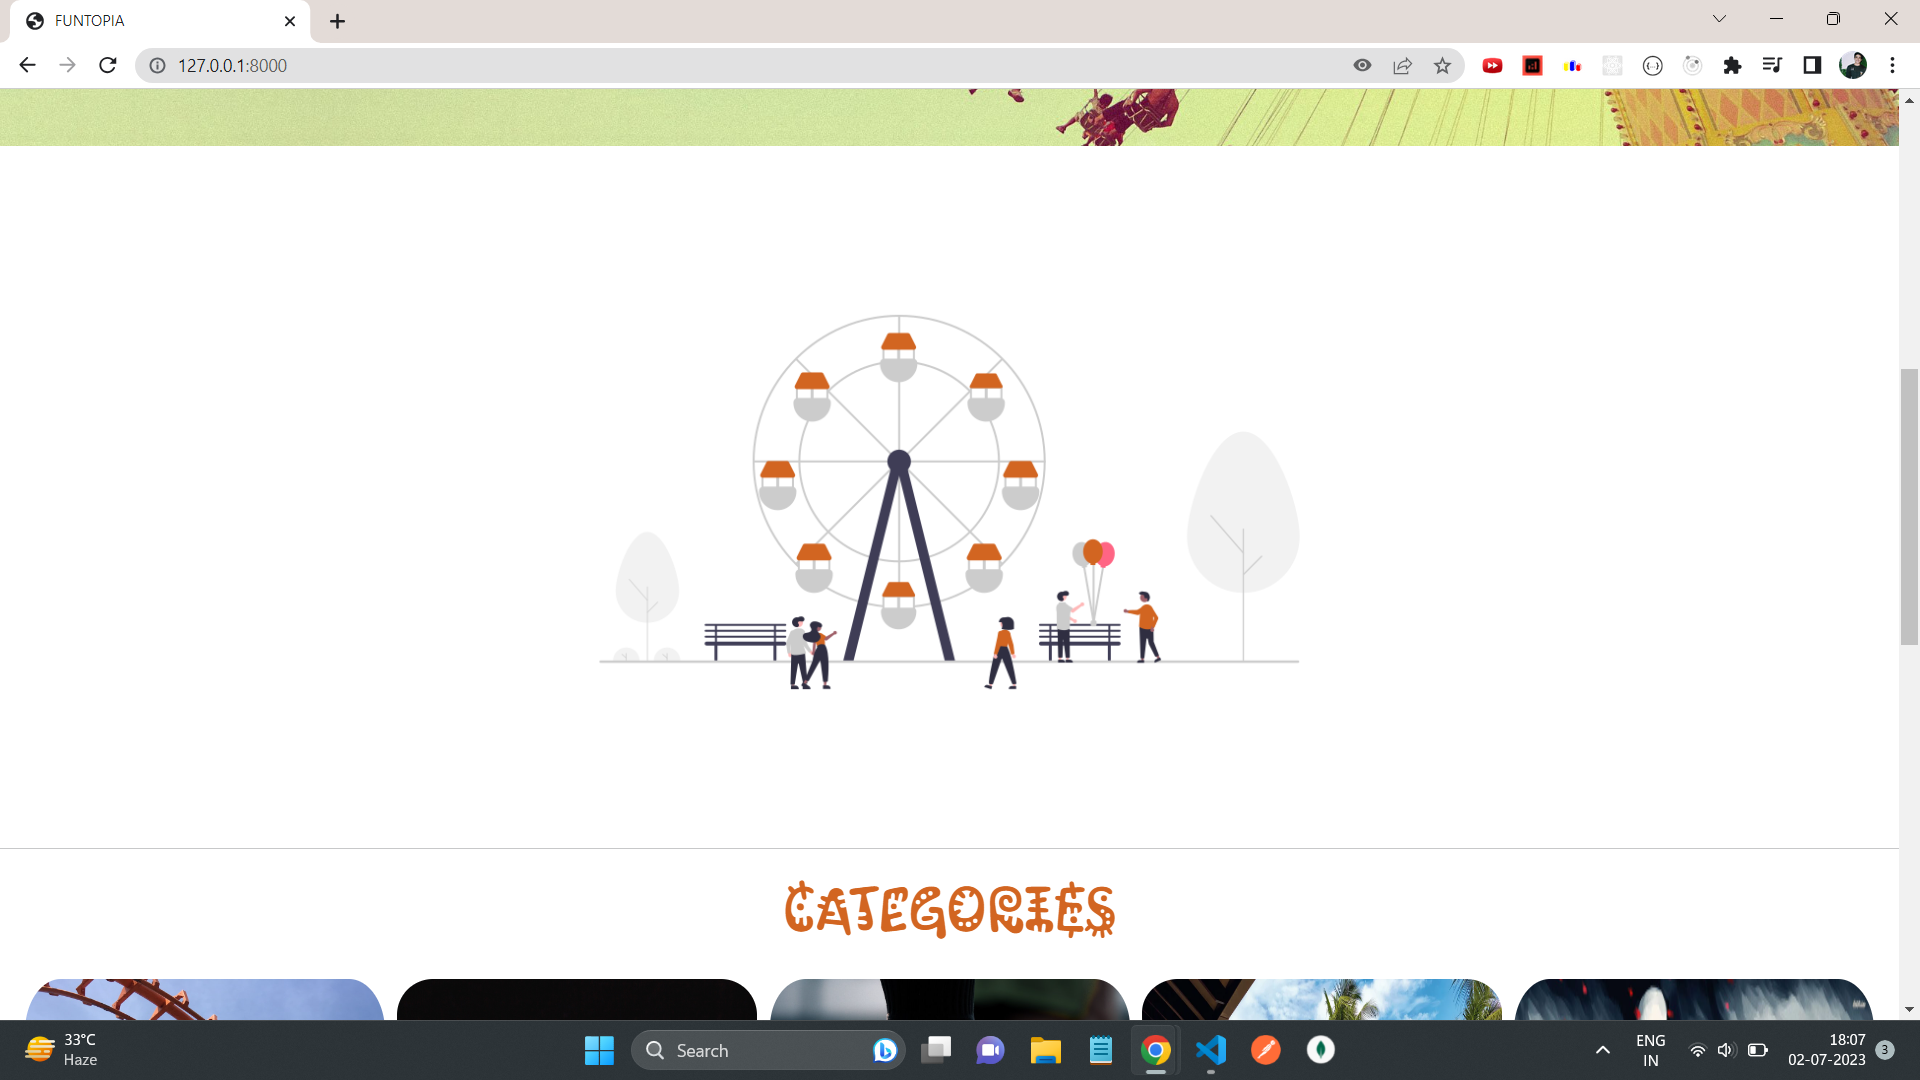The image size is (1920, 1080).
Task: Open Notepad from the taskbar
Action: tap(1099, 1050)
